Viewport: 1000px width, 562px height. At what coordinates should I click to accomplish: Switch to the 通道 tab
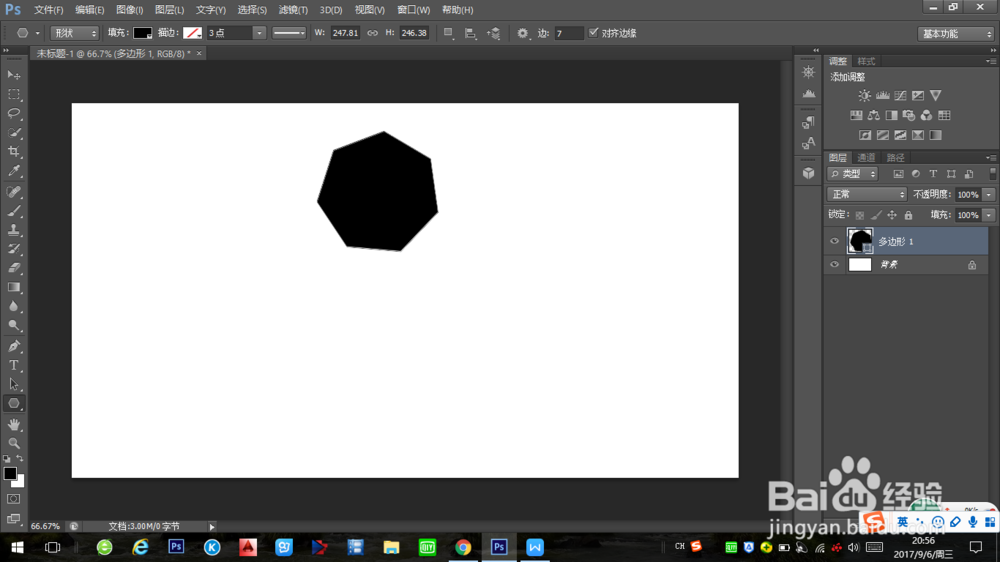tap(866, 158)
